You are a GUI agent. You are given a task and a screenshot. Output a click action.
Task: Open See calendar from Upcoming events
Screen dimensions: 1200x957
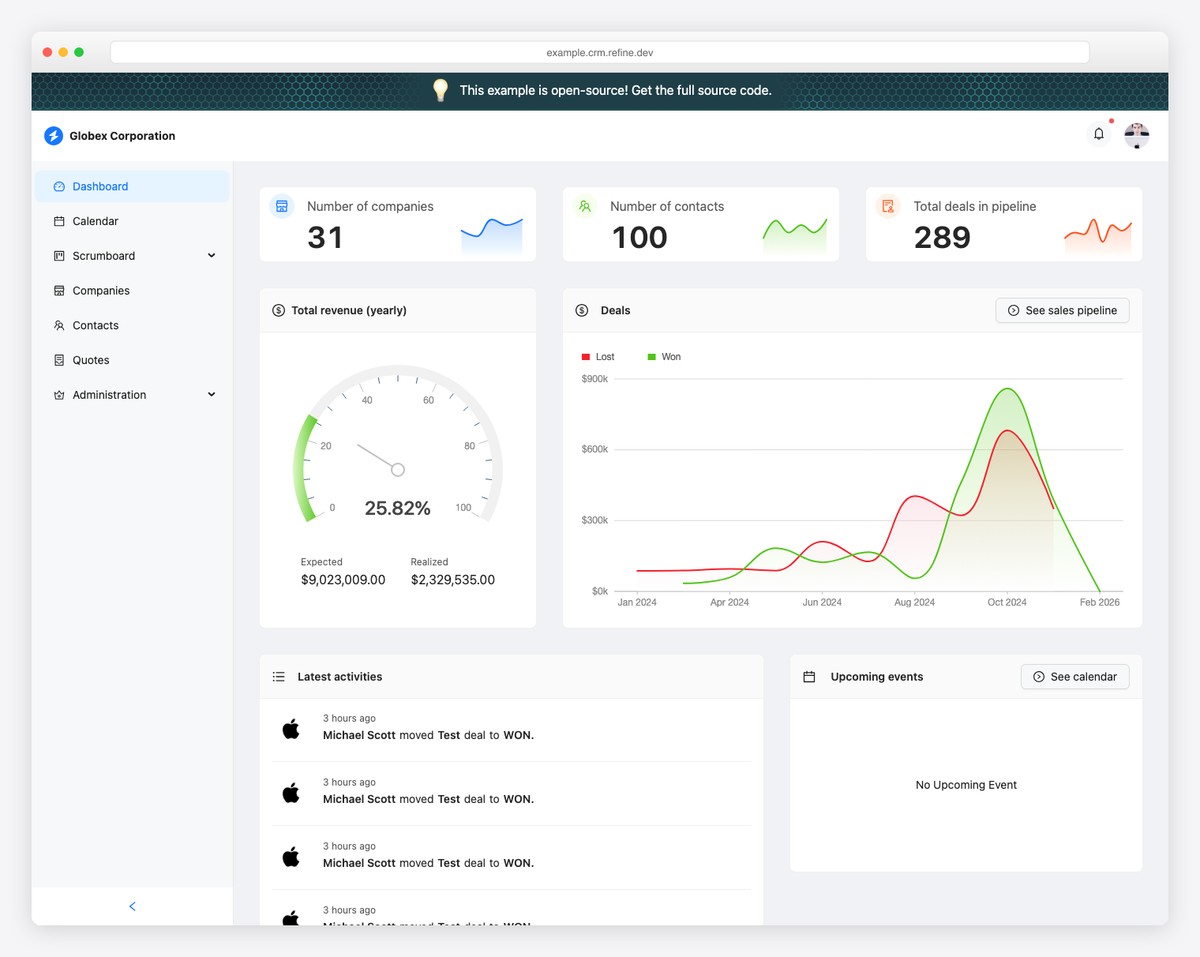click(x=1075, y=676)
